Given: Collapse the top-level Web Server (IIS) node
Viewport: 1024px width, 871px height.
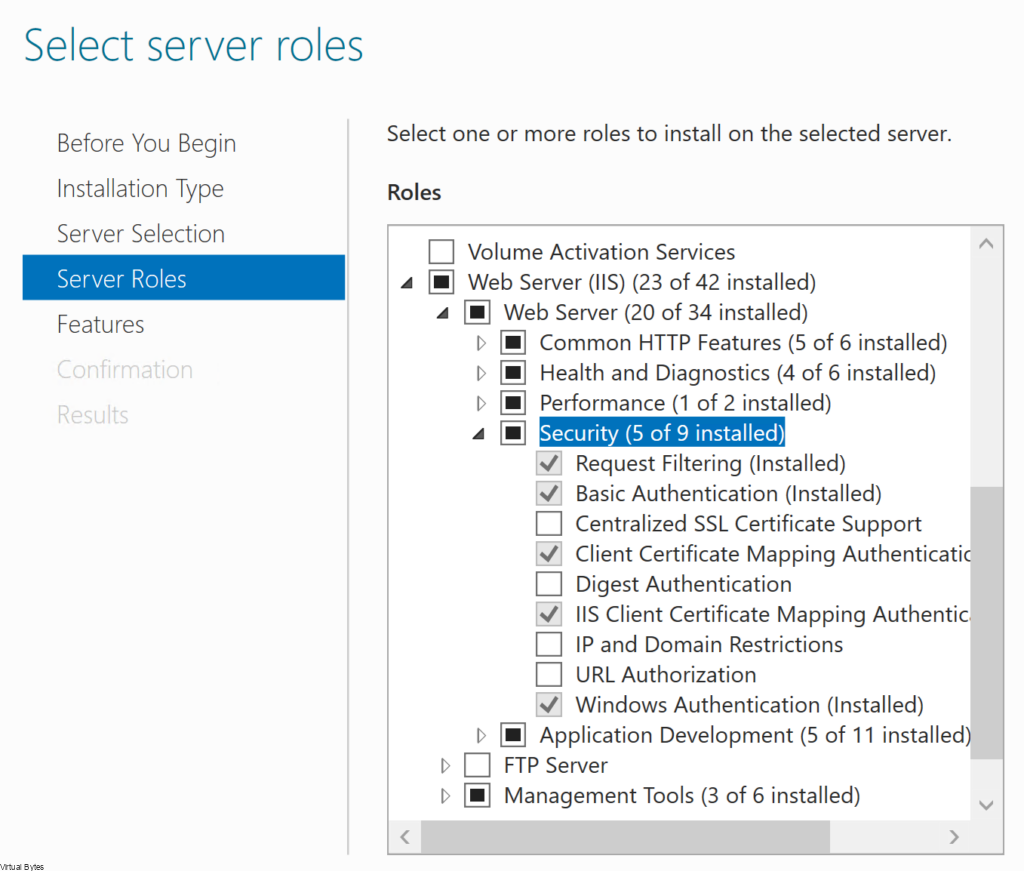Looking at the screenshot, I should coord(407,283).
